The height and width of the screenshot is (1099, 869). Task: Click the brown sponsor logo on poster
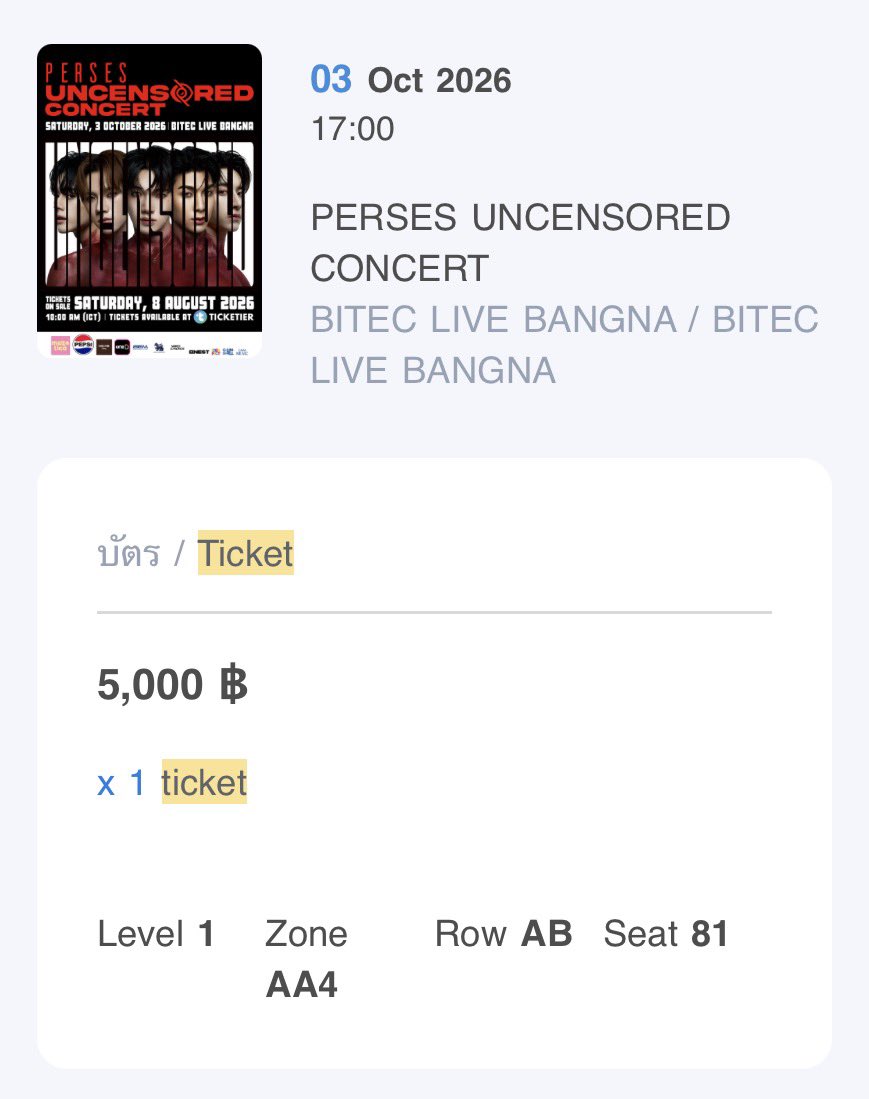point(104,347)
